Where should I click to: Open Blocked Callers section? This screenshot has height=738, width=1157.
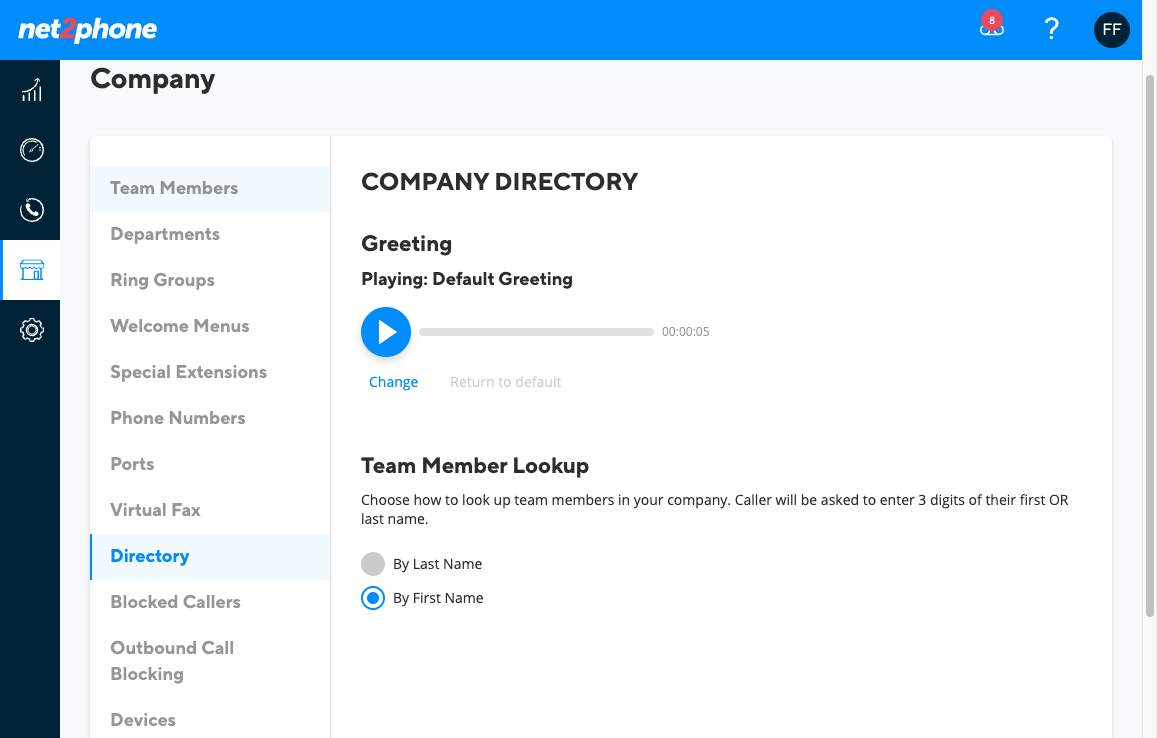click(x=210, y=602)
